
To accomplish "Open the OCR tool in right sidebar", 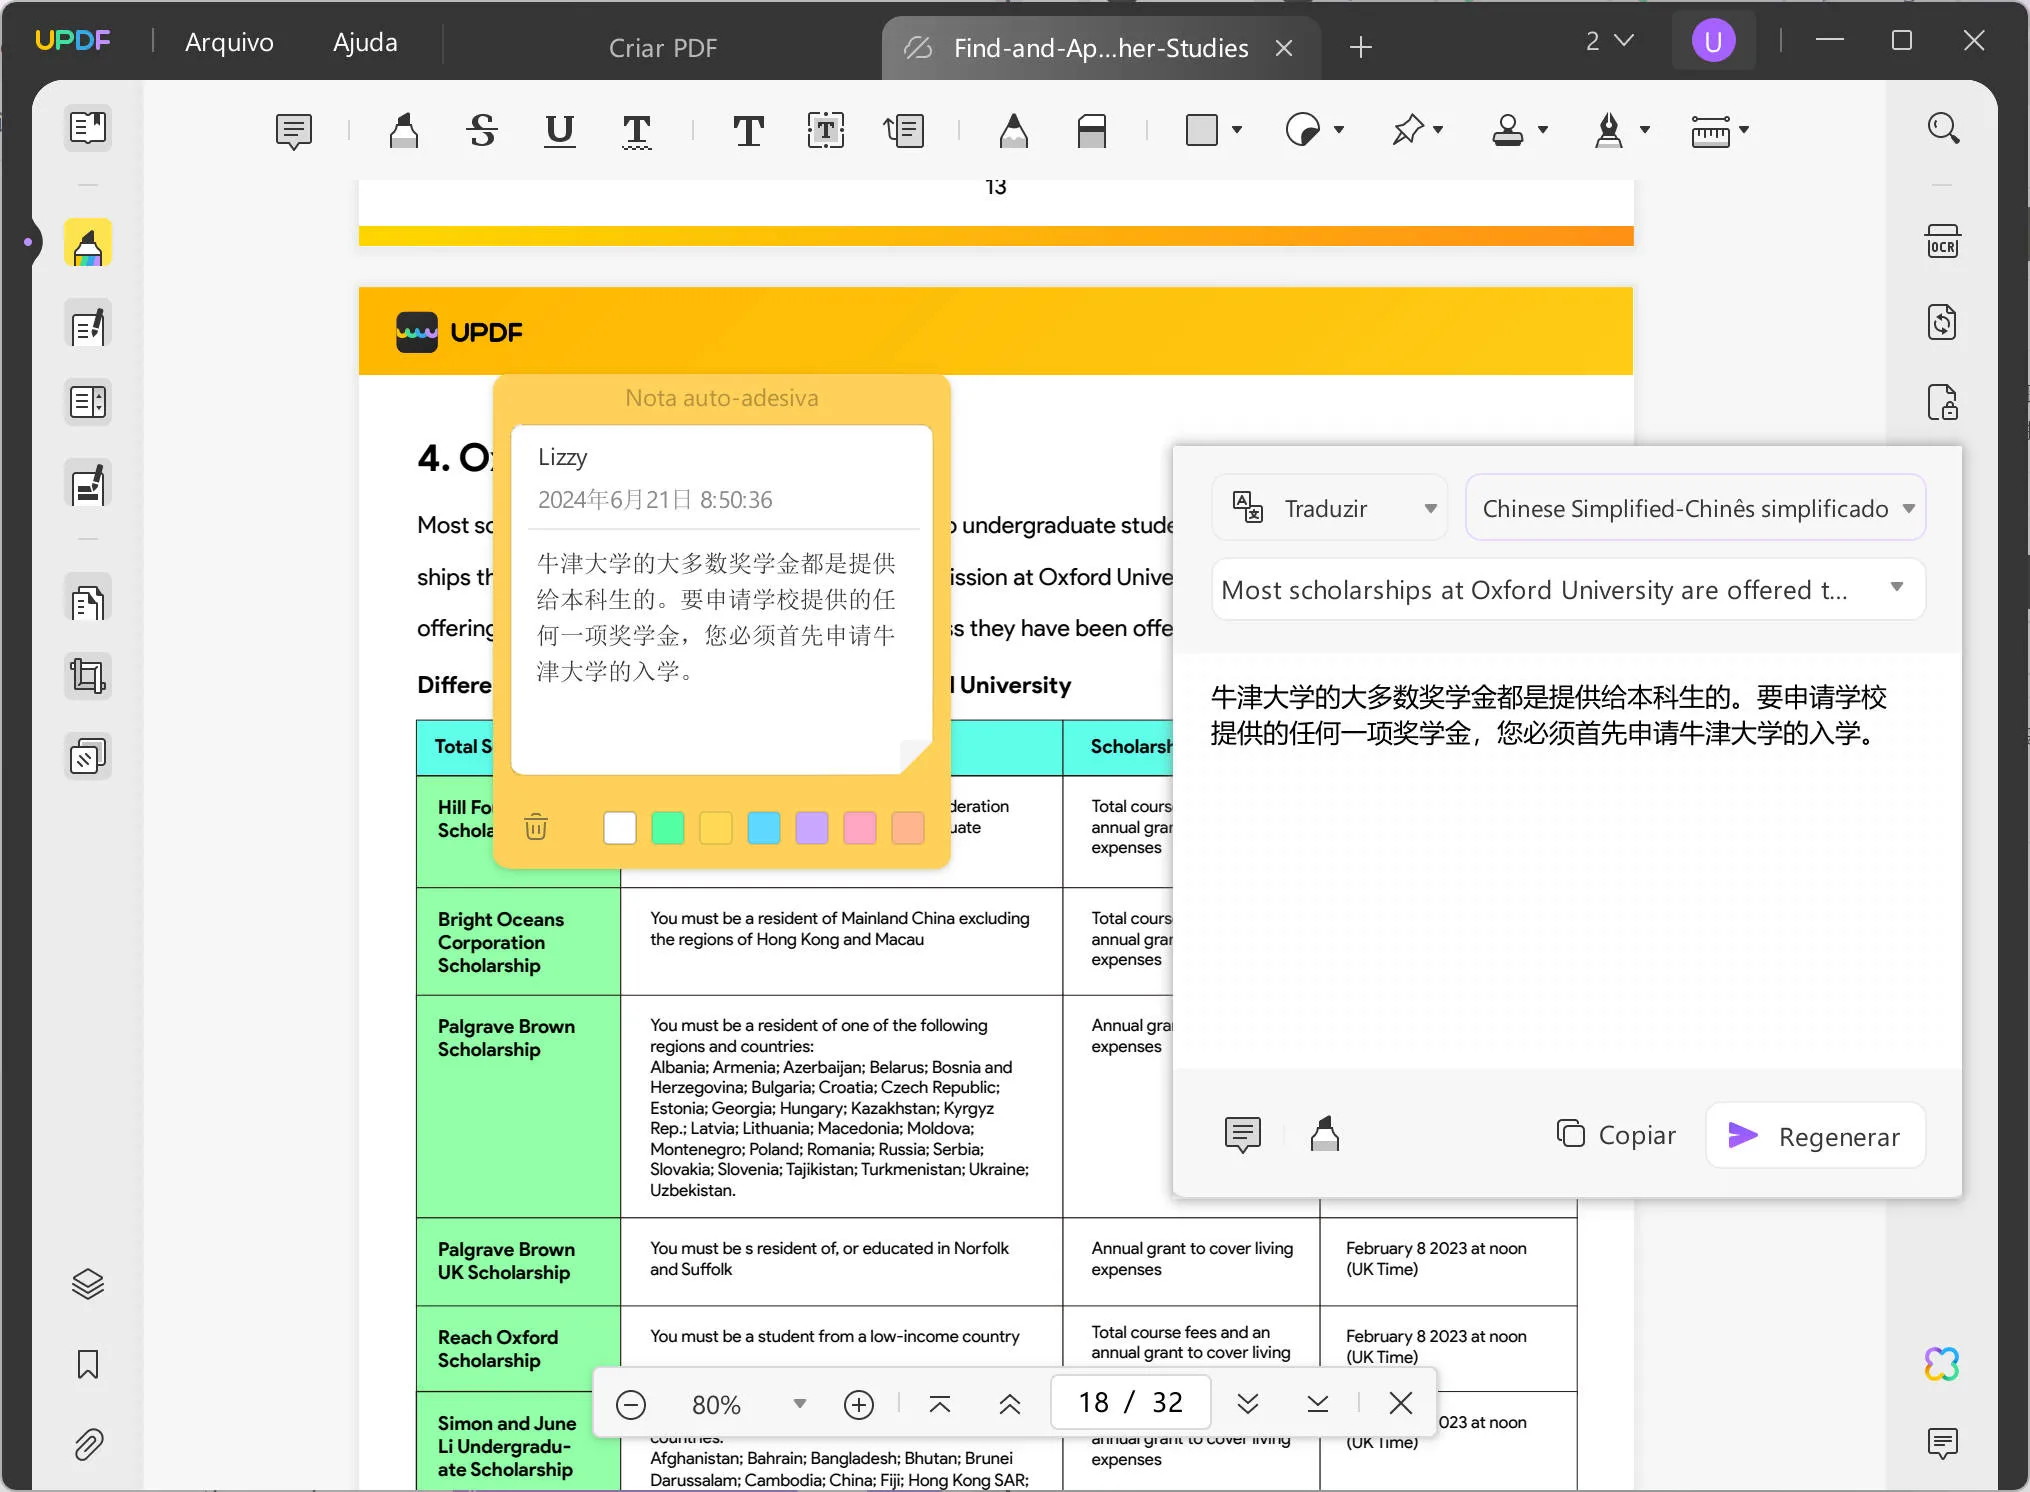I will 1943,243.
